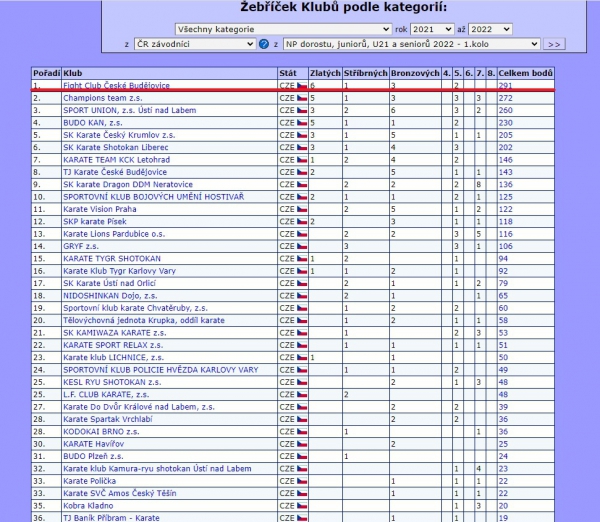The image size is (600, 522).
Task: Open Karate klub LICHNICE link
Action: click(113, 357)
